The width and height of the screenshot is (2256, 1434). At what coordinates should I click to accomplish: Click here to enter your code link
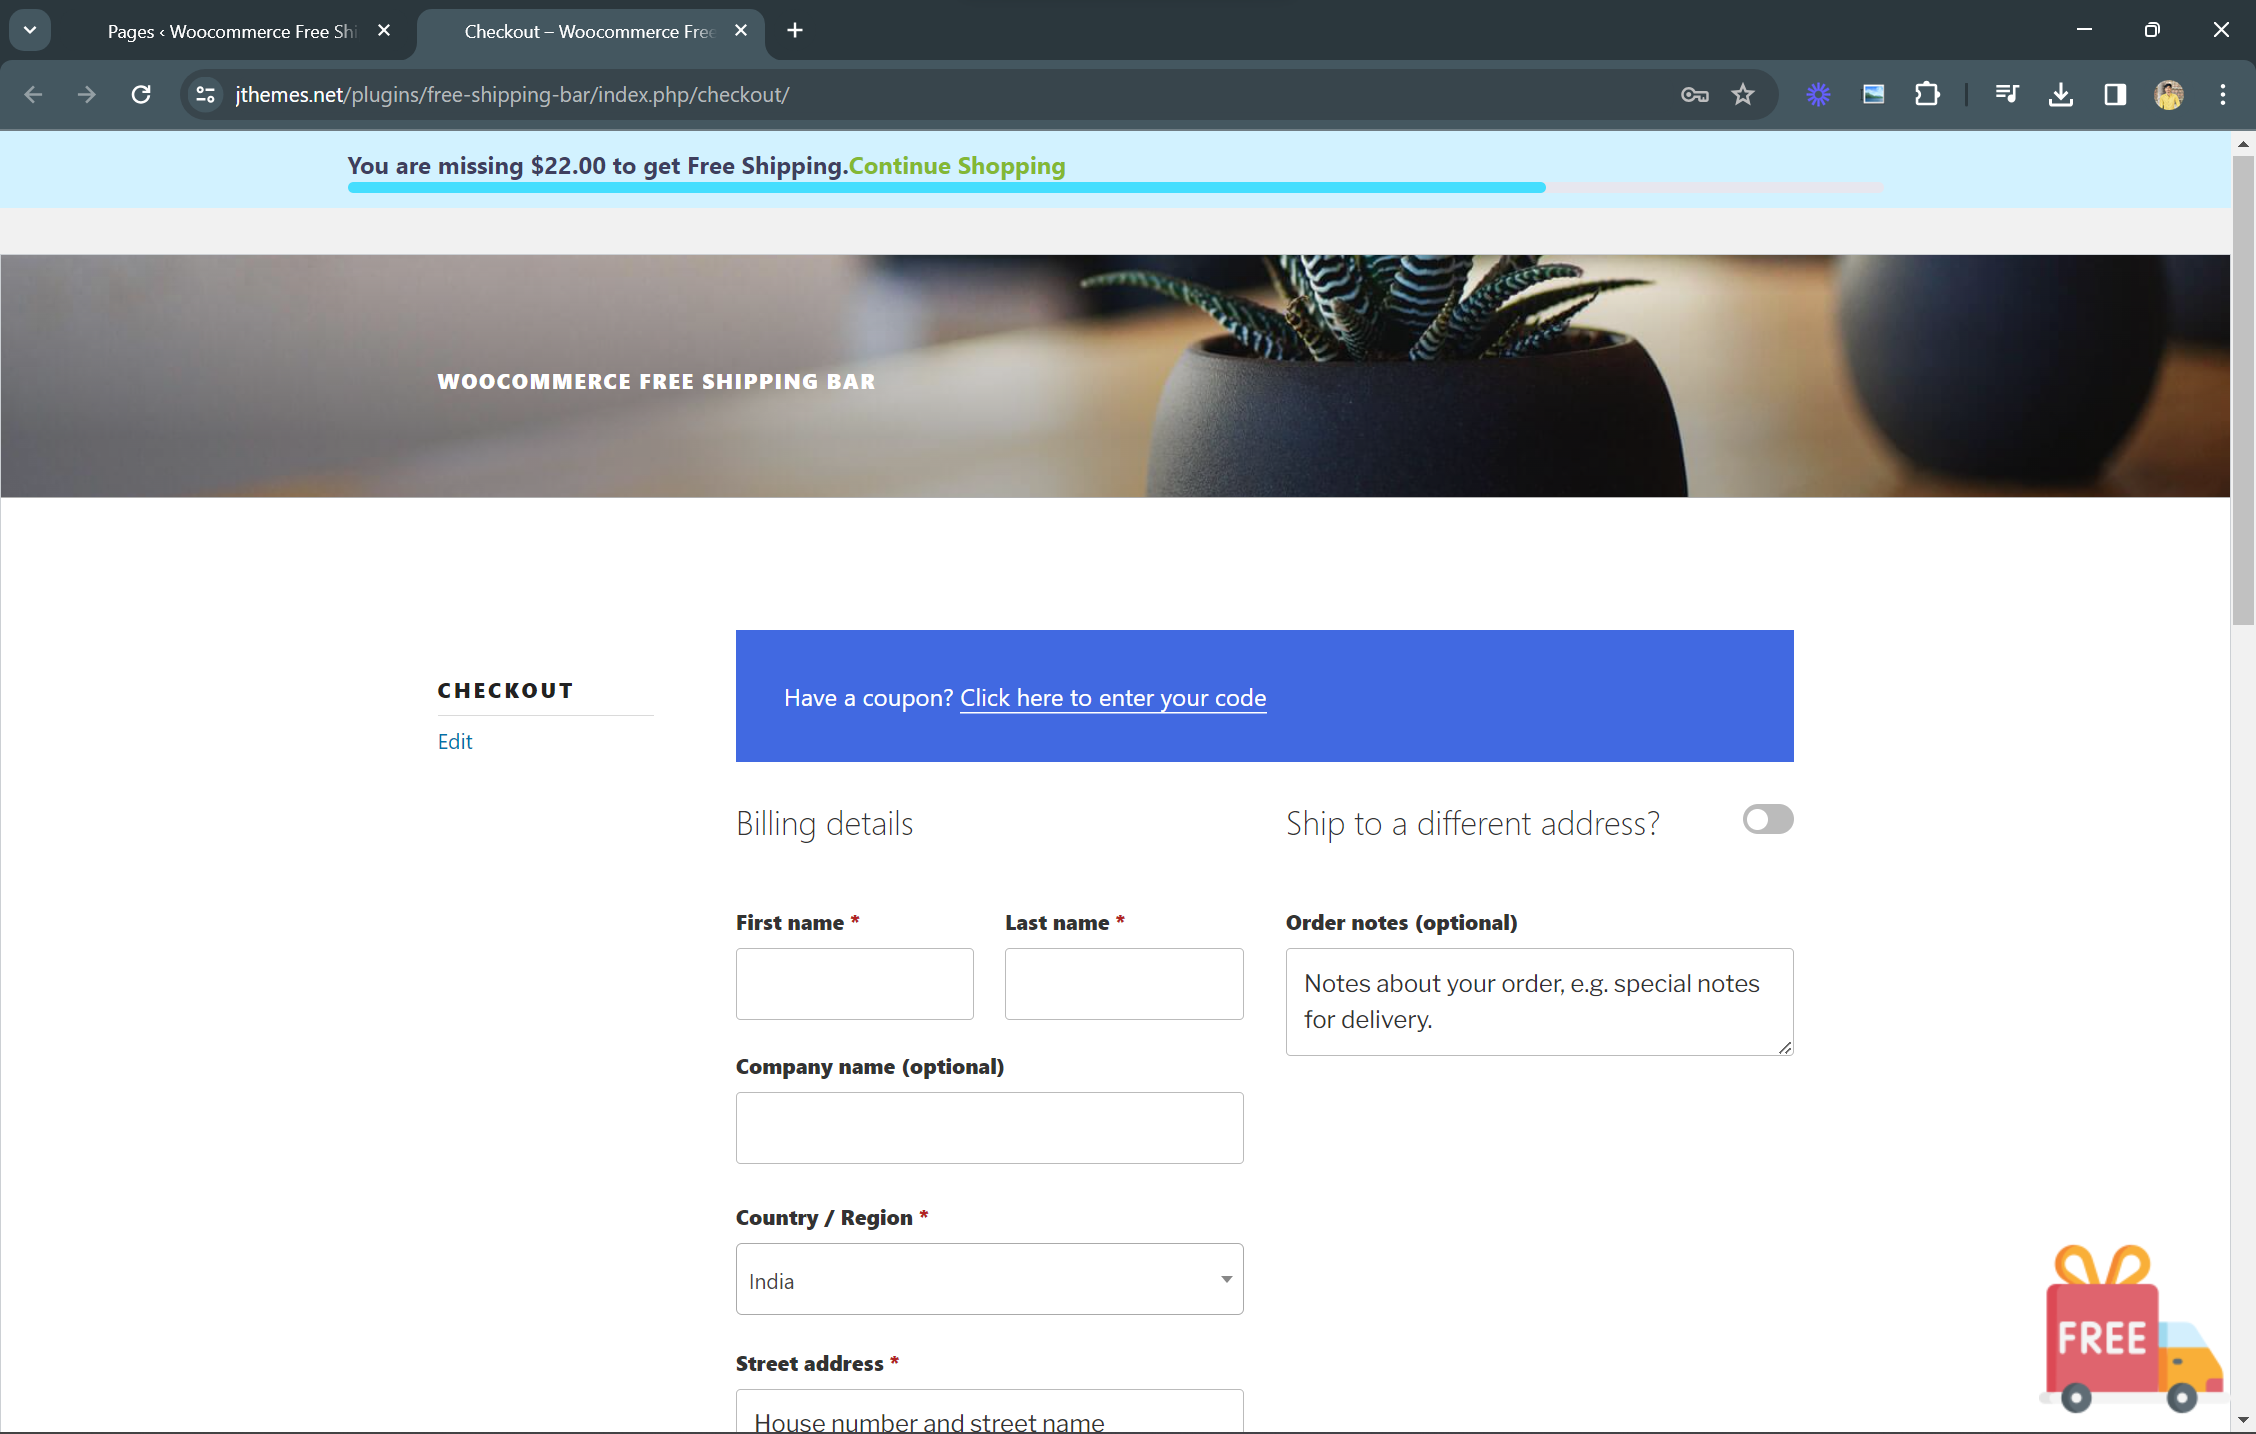click(x=1113, y=697)
